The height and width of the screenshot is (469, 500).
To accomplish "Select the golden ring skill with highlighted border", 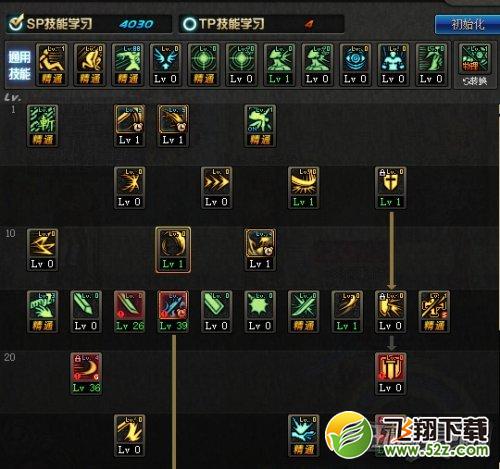I will click(x=173, y=250).
